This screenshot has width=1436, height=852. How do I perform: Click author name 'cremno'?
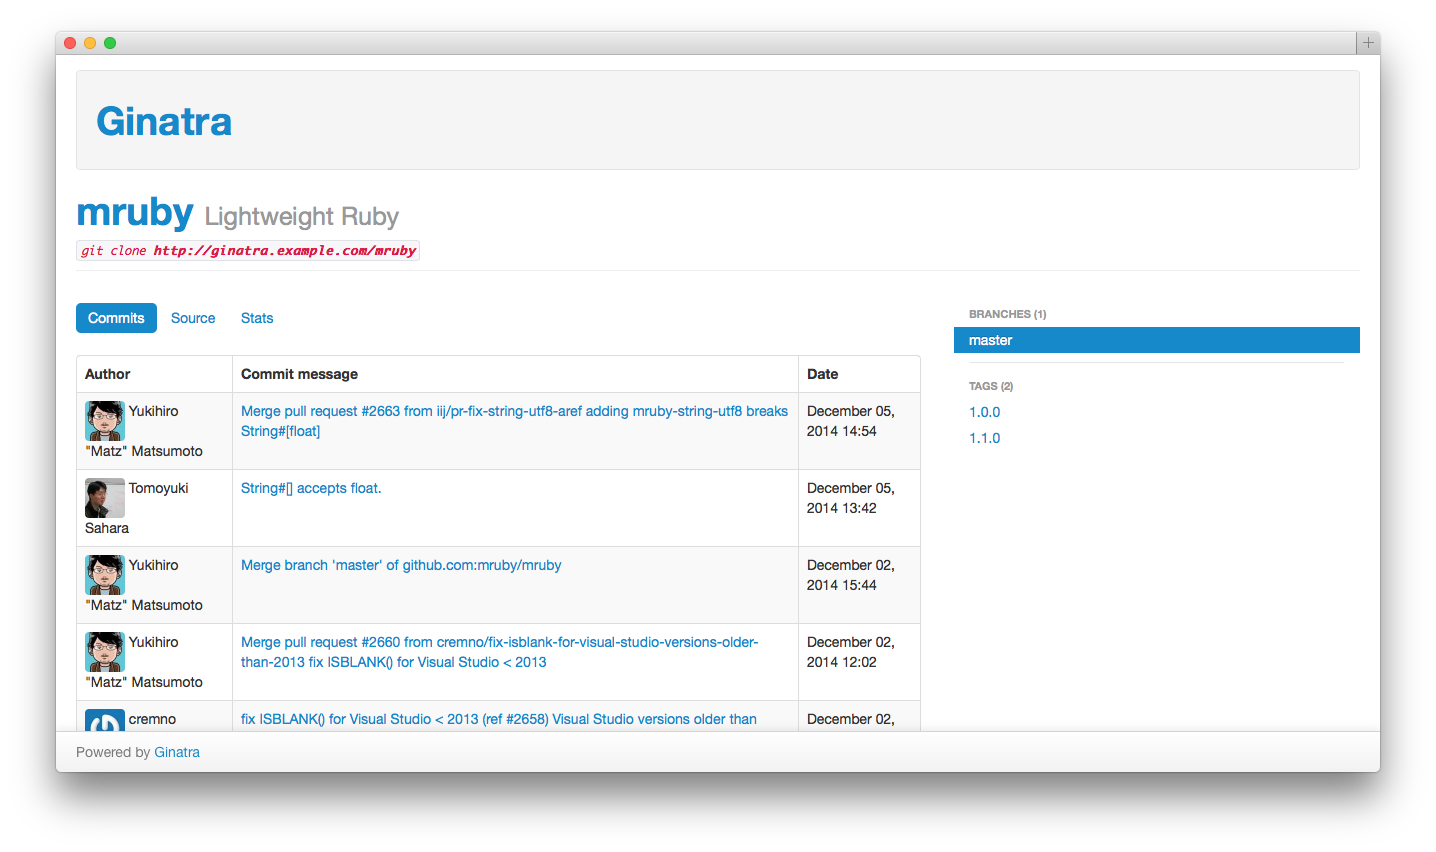pos(152,719)
